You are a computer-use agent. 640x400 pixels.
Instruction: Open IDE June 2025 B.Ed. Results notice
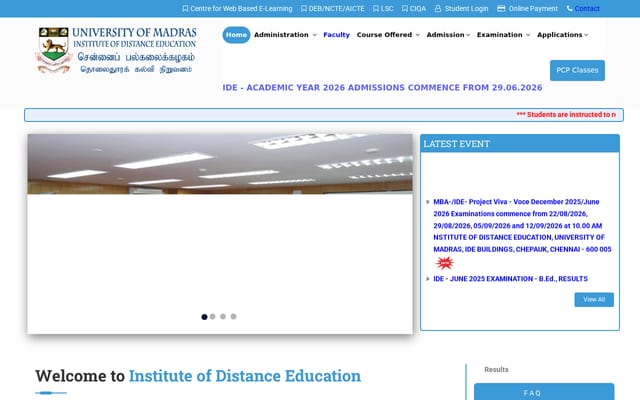pyautogui.click(x=510, y=279)
